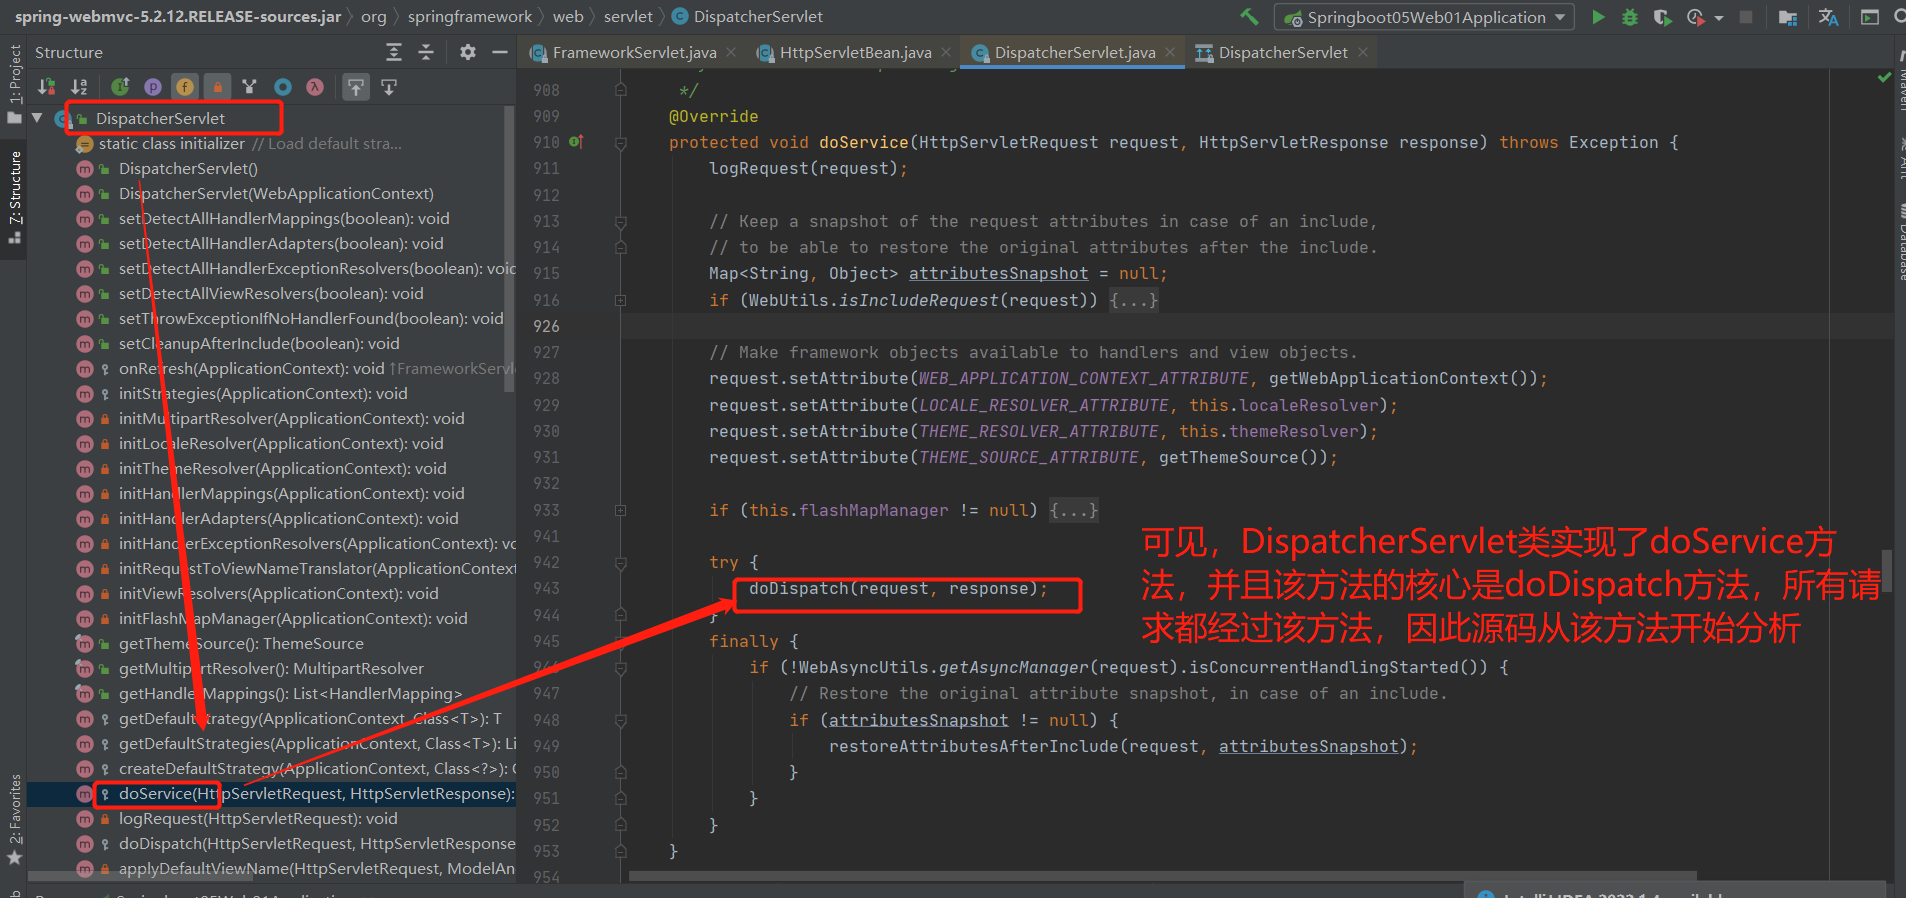Screen dimensions: 1906x898
Task: Collapse the DispatcherServlet class tree node
Action: (37, 118)
